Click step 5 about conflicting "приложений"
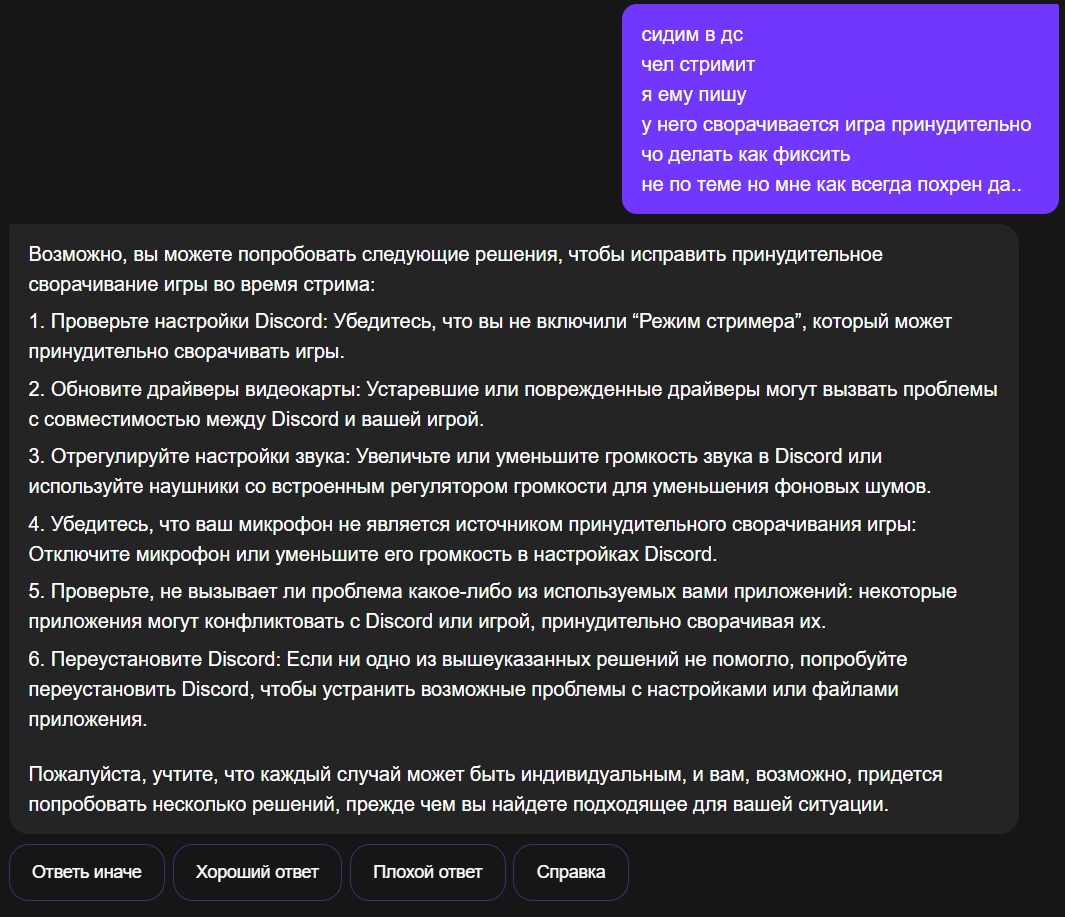This screenshot has width=1065, height=917. coord(492,607)
